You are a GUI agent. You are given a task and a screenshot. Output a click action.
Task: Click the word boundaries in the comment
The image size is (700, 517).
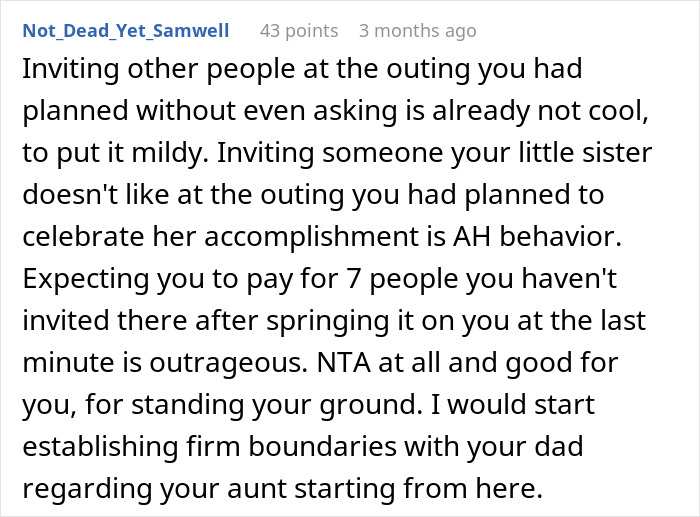(322, 446)
